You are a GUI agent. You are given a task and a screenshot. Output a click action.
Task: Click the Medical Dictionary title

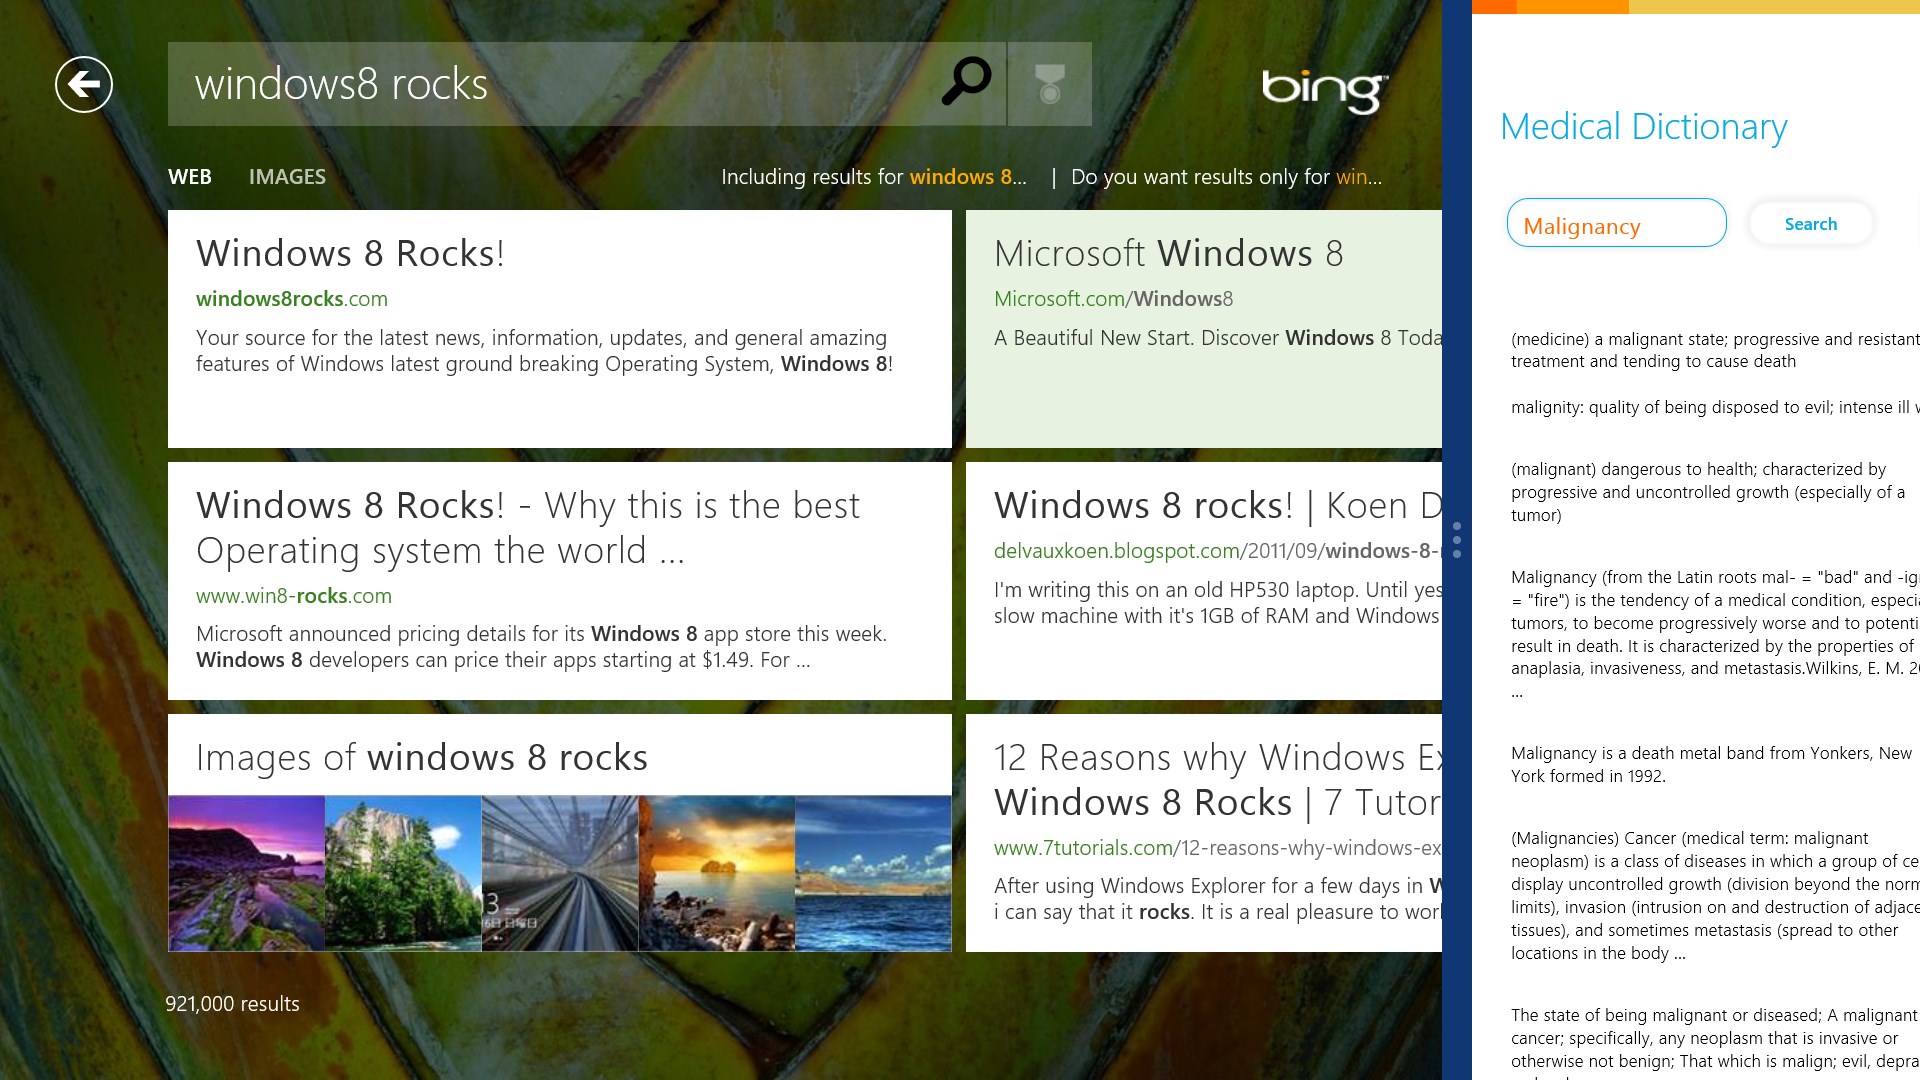(1644, 126)
